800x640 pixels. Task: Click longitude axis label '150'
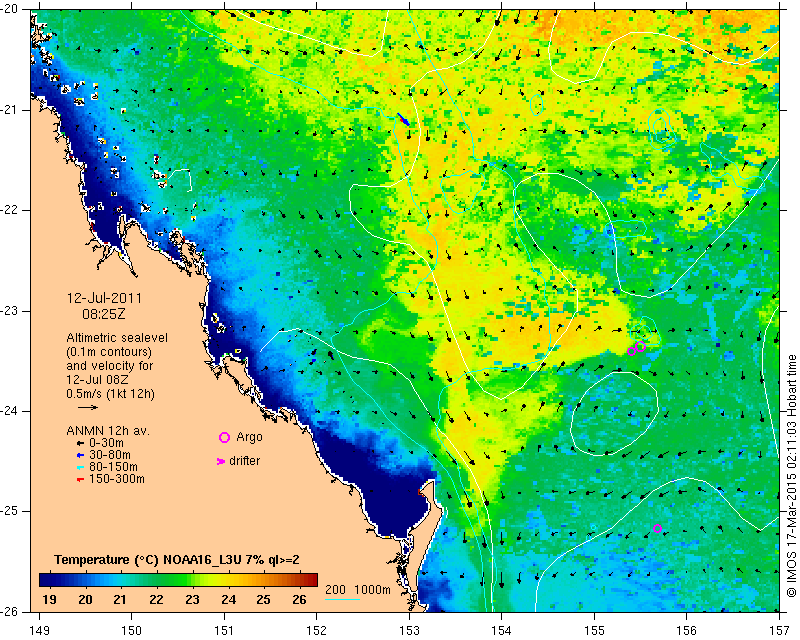coord(132,631)
